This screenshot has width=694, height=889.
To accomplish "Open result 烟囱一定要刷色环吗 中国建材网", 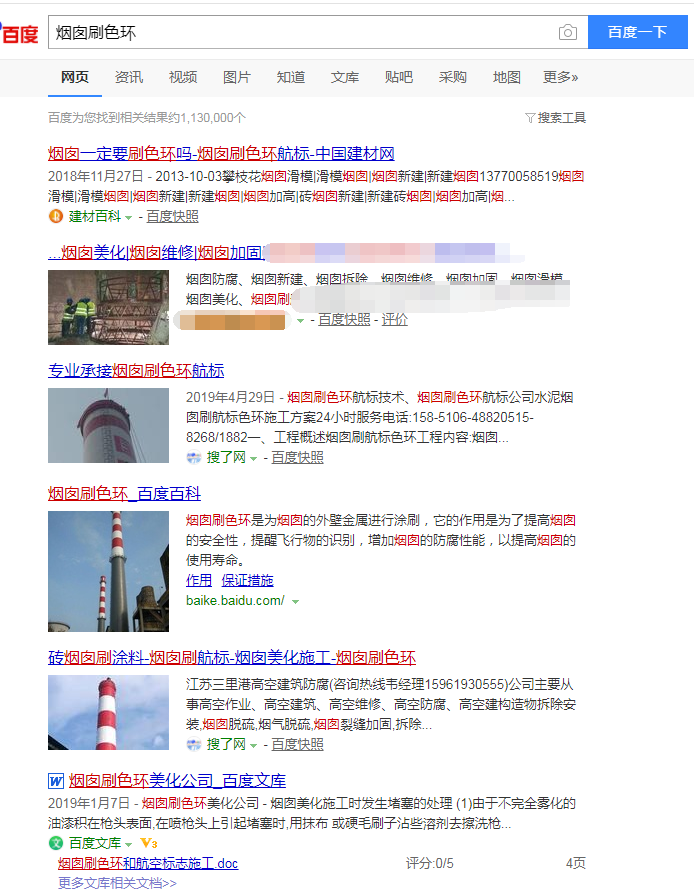I will click(221, 154).
